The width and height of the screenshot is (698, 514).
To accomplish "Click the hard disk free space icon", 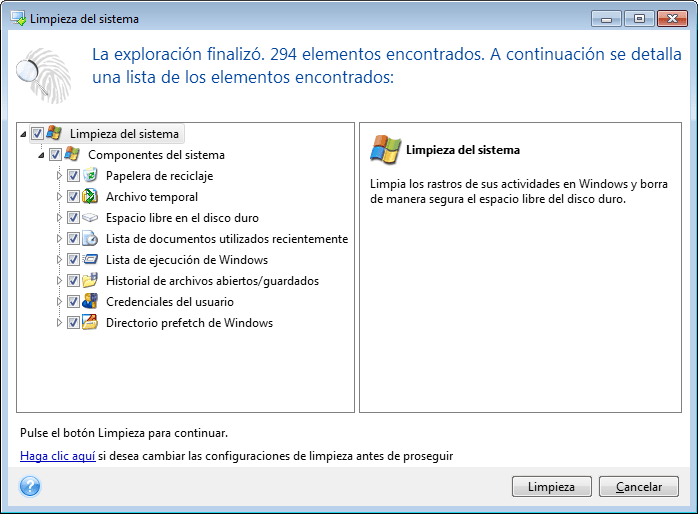I will pos(90,218).
